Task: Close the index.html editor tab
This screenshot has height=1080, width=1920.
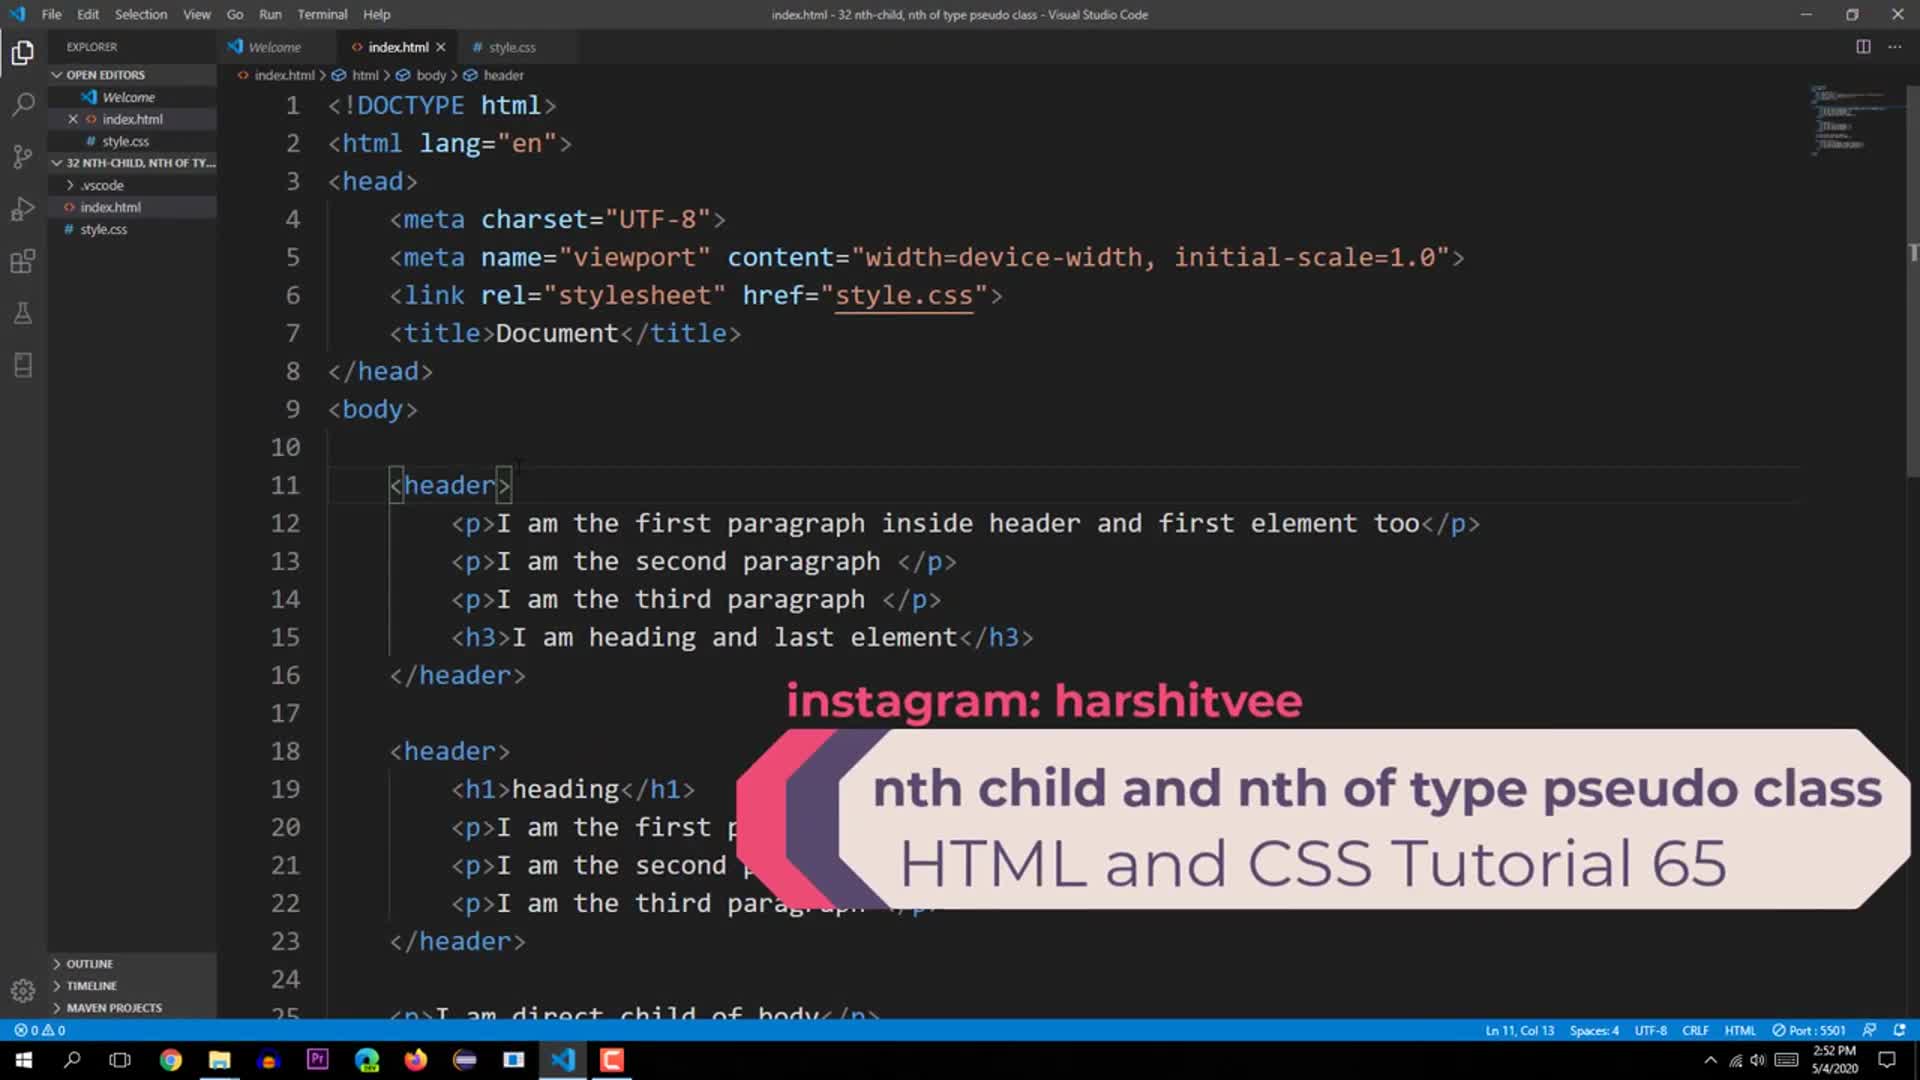Action: [440, 47]
